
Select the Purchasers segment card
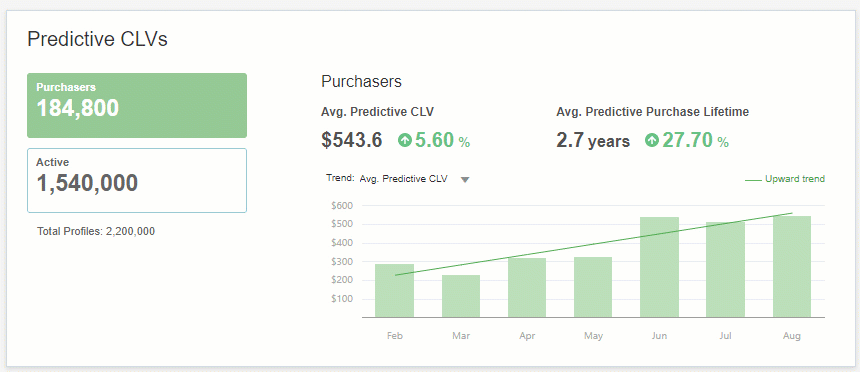coord(137,105)
